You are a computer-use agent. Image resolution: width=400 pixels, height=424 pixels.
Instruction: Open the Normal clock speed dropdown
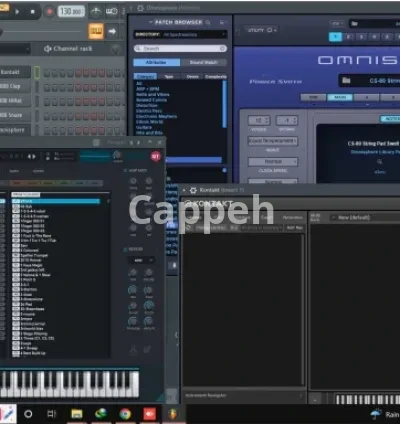click(x=273, y=162)
